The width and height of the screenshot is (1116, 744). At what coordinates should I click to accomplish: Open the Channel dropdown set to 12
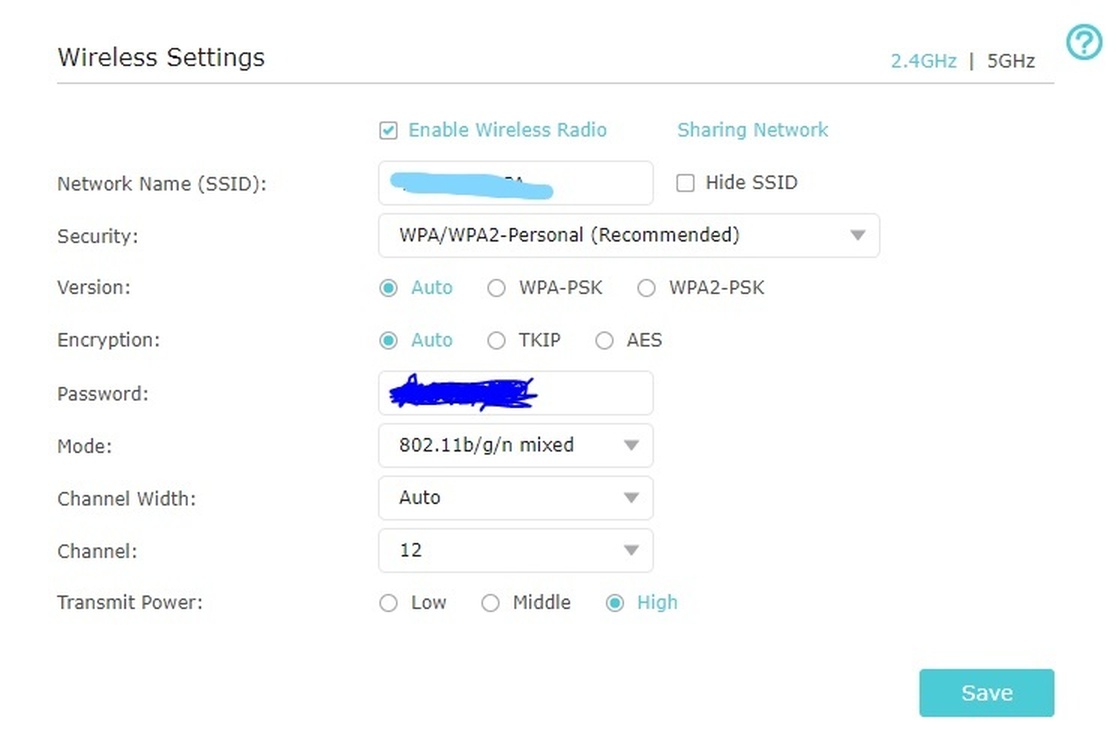click(x=515, y=551)
